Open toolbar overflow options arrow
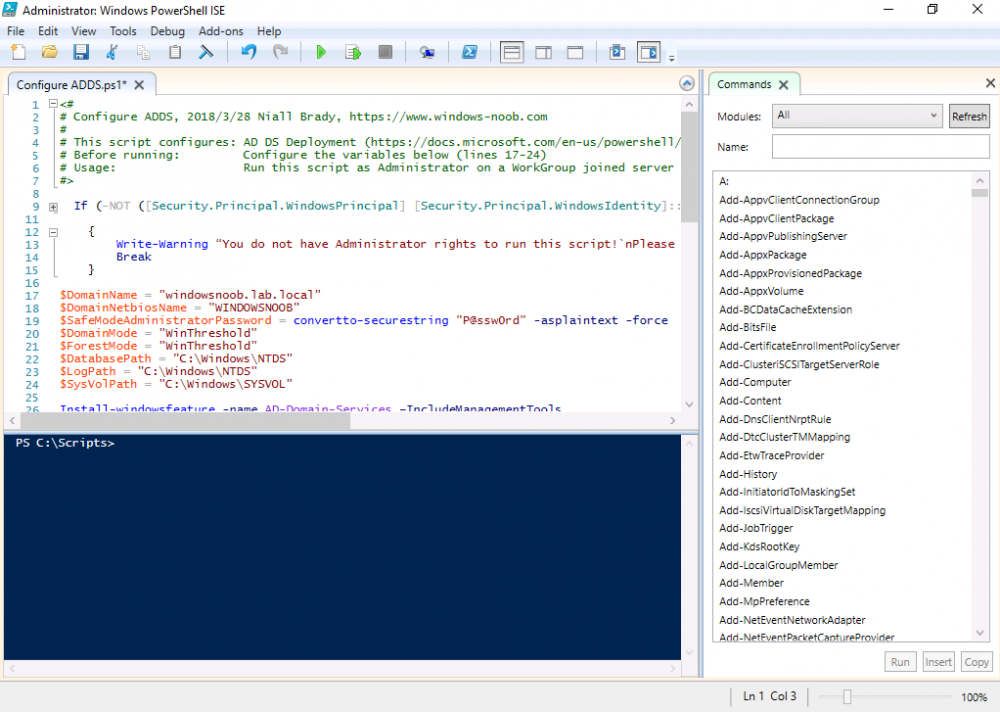Image resolution: width=1000 pixels, height=712 pixels. (672, 59)
